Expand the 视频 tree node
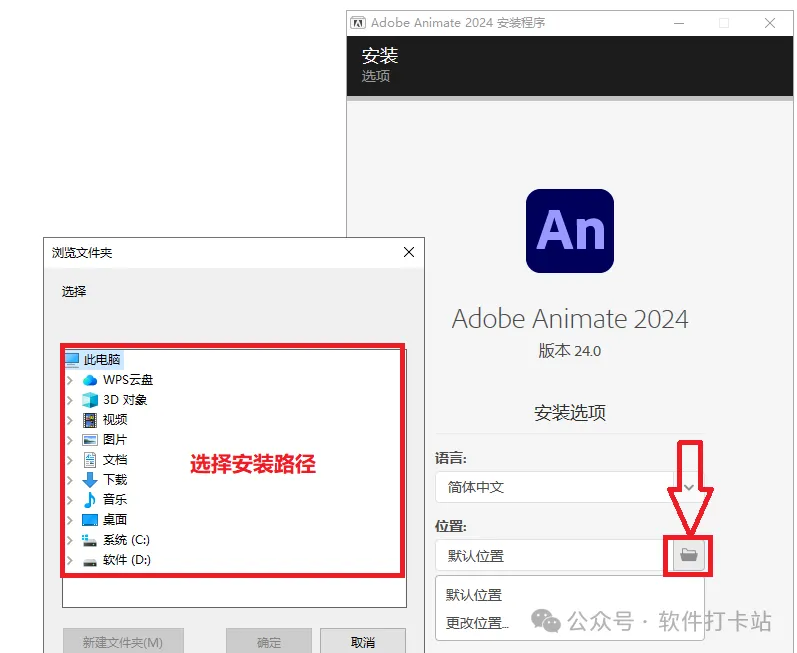This screenshot has width=797, height=653. (70, 420)
